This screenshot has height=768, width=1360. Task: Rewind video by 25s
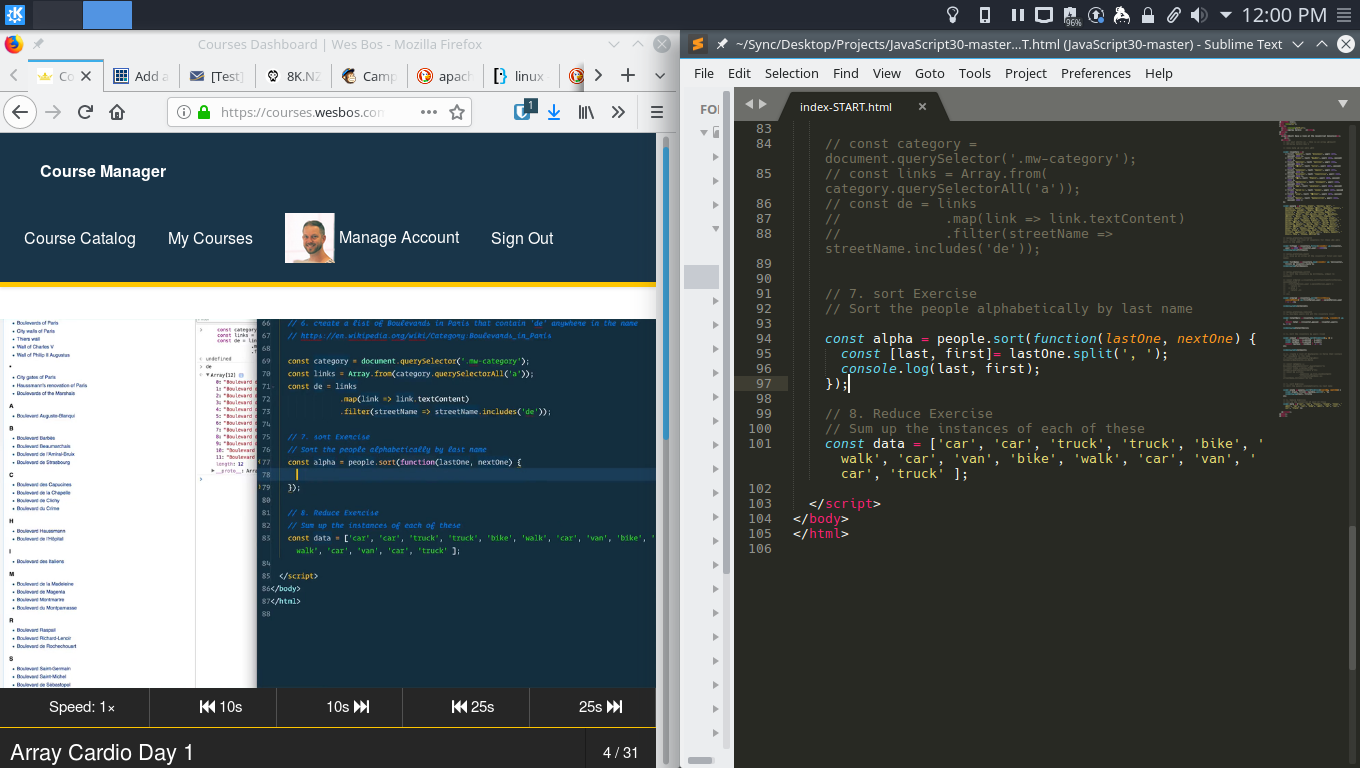pos(473,706)
